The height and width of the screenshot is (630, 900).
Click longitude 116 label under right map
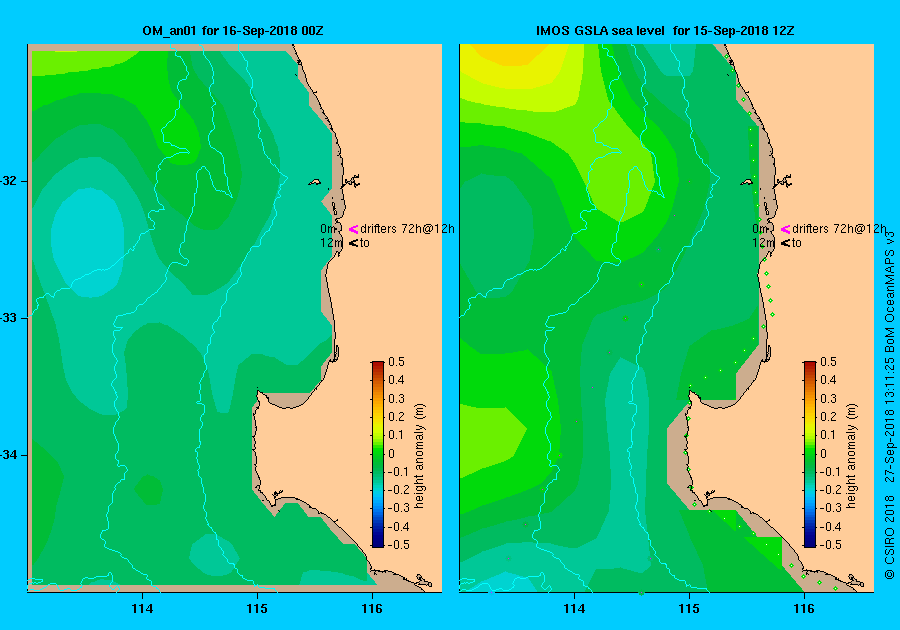coord(804,609)
